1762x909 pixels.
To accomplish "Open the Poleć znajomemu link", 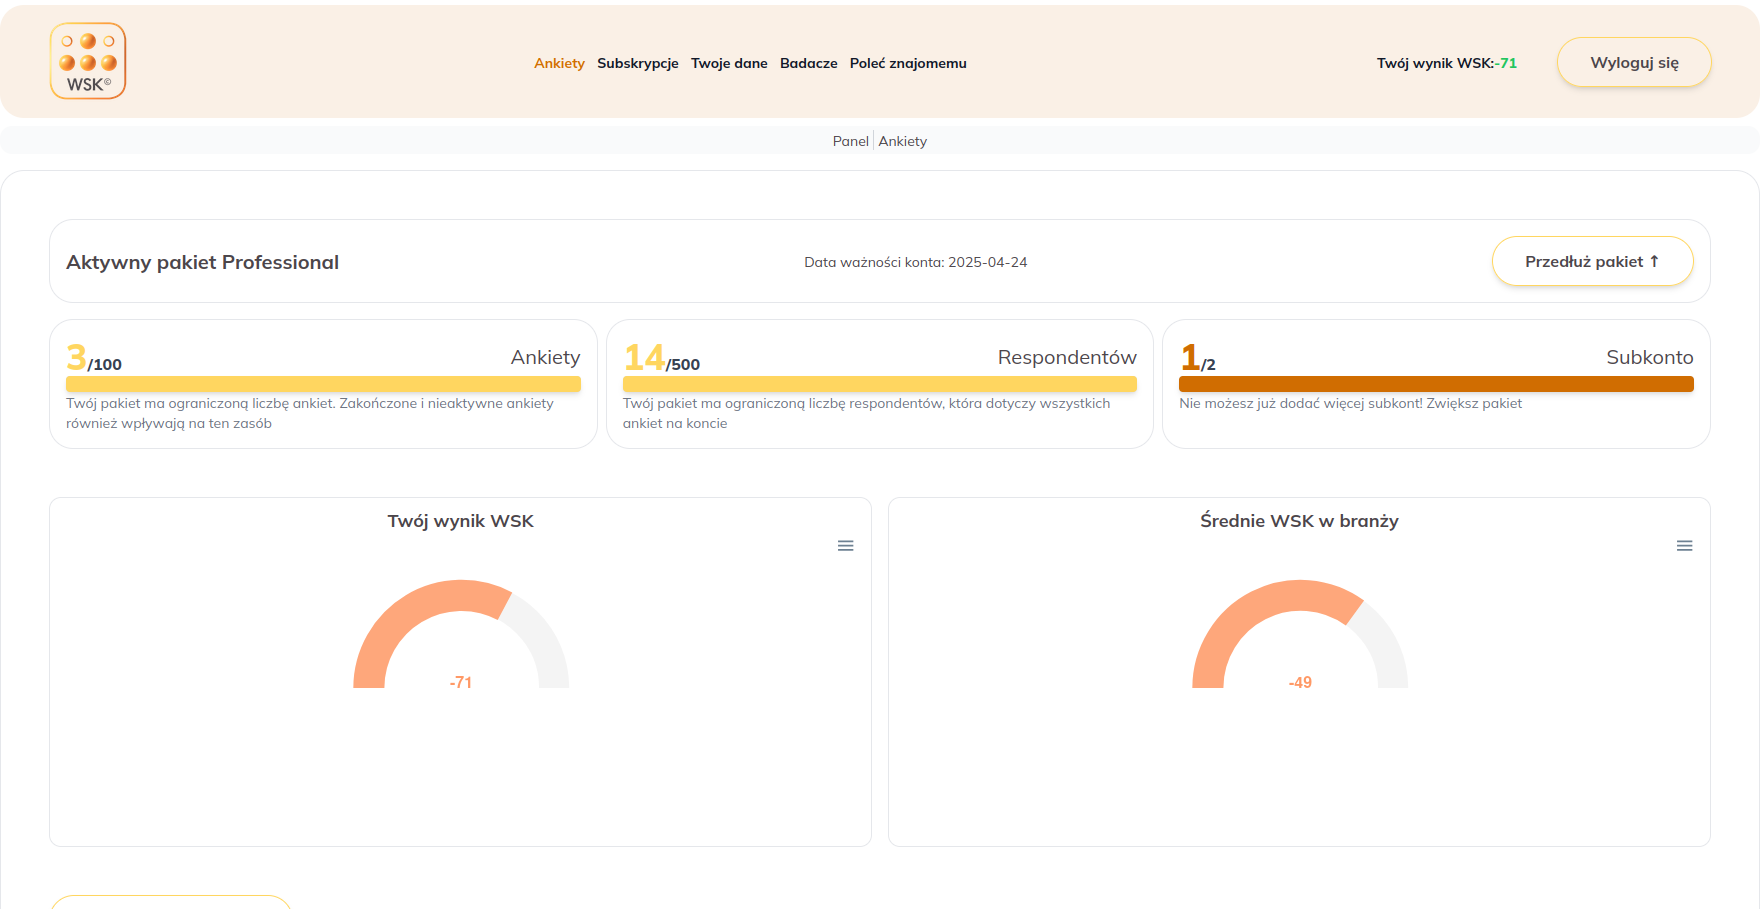I will tap(907, 63).
